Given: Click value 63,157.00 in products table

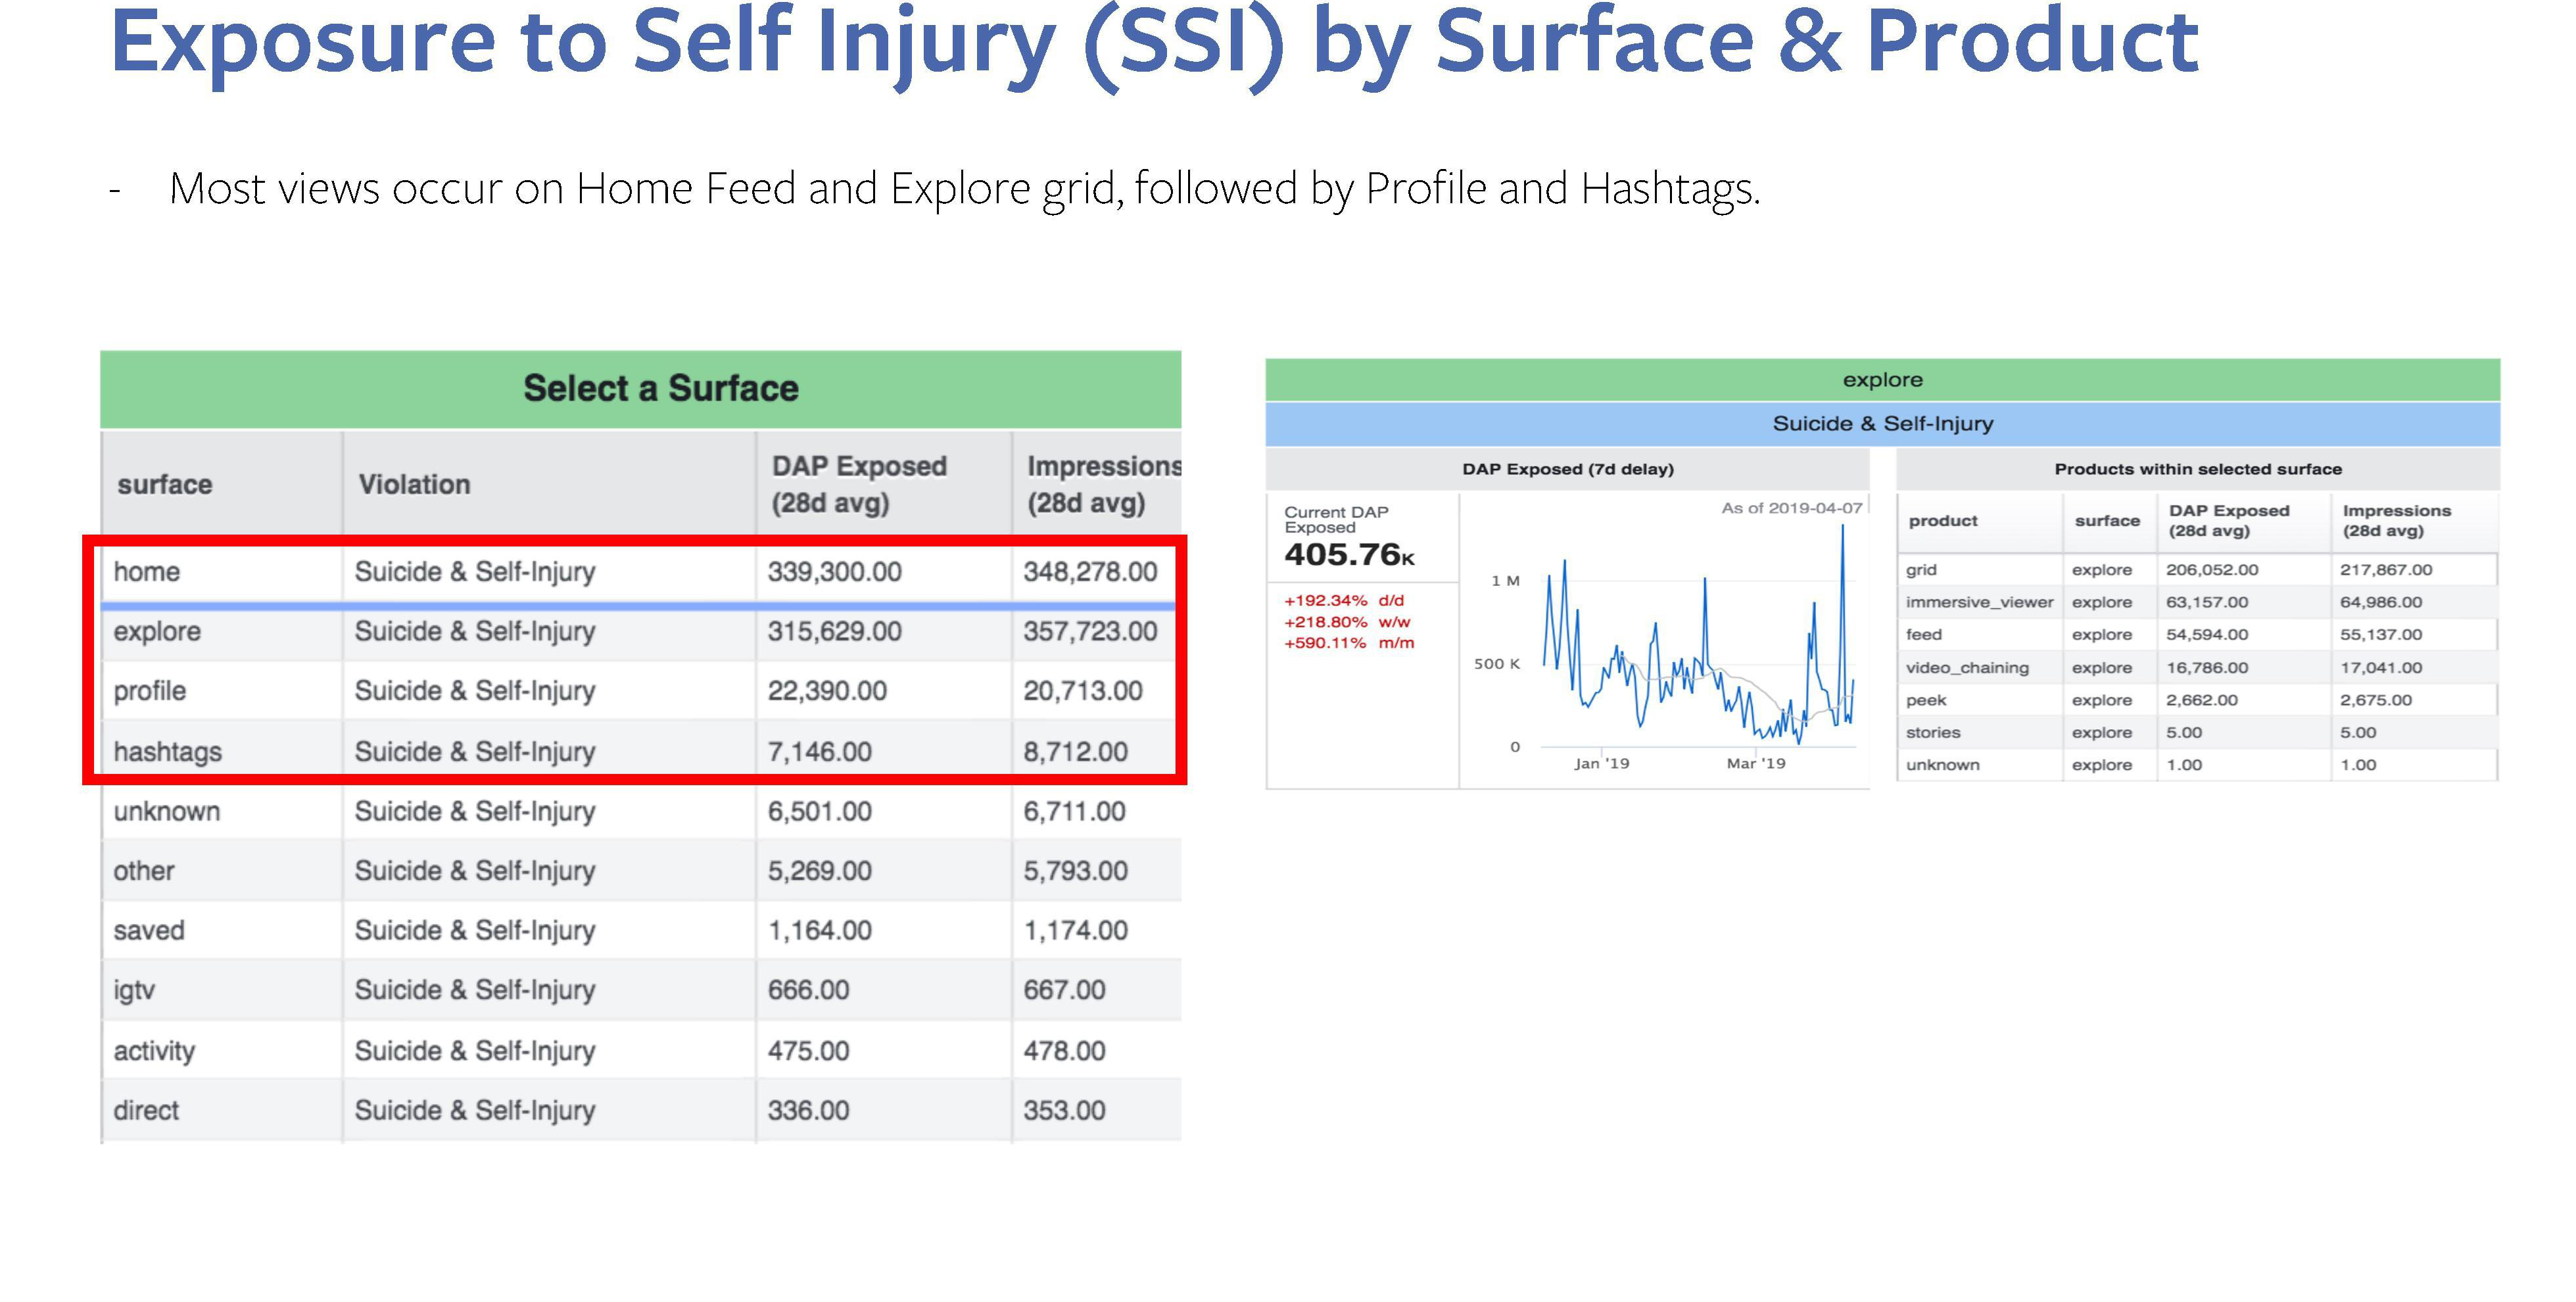Looking at the screenshot, I should click(x=2207, y=602).
